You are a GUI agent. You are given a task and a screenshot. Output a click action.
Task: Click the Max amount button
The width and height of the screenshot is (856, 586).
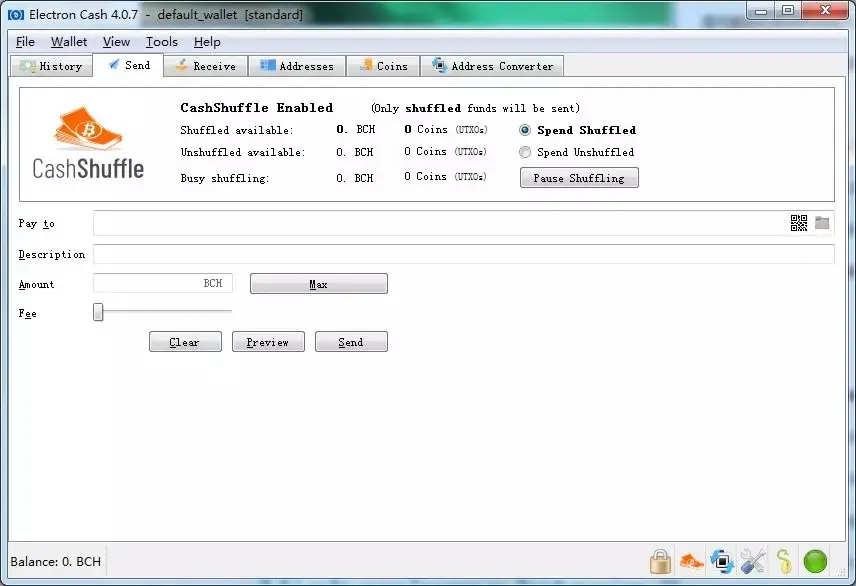coord(319,284)
